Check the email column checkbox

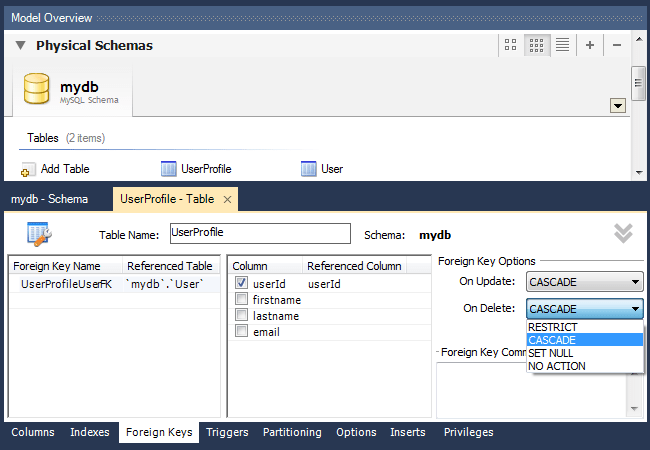[241, 331]
